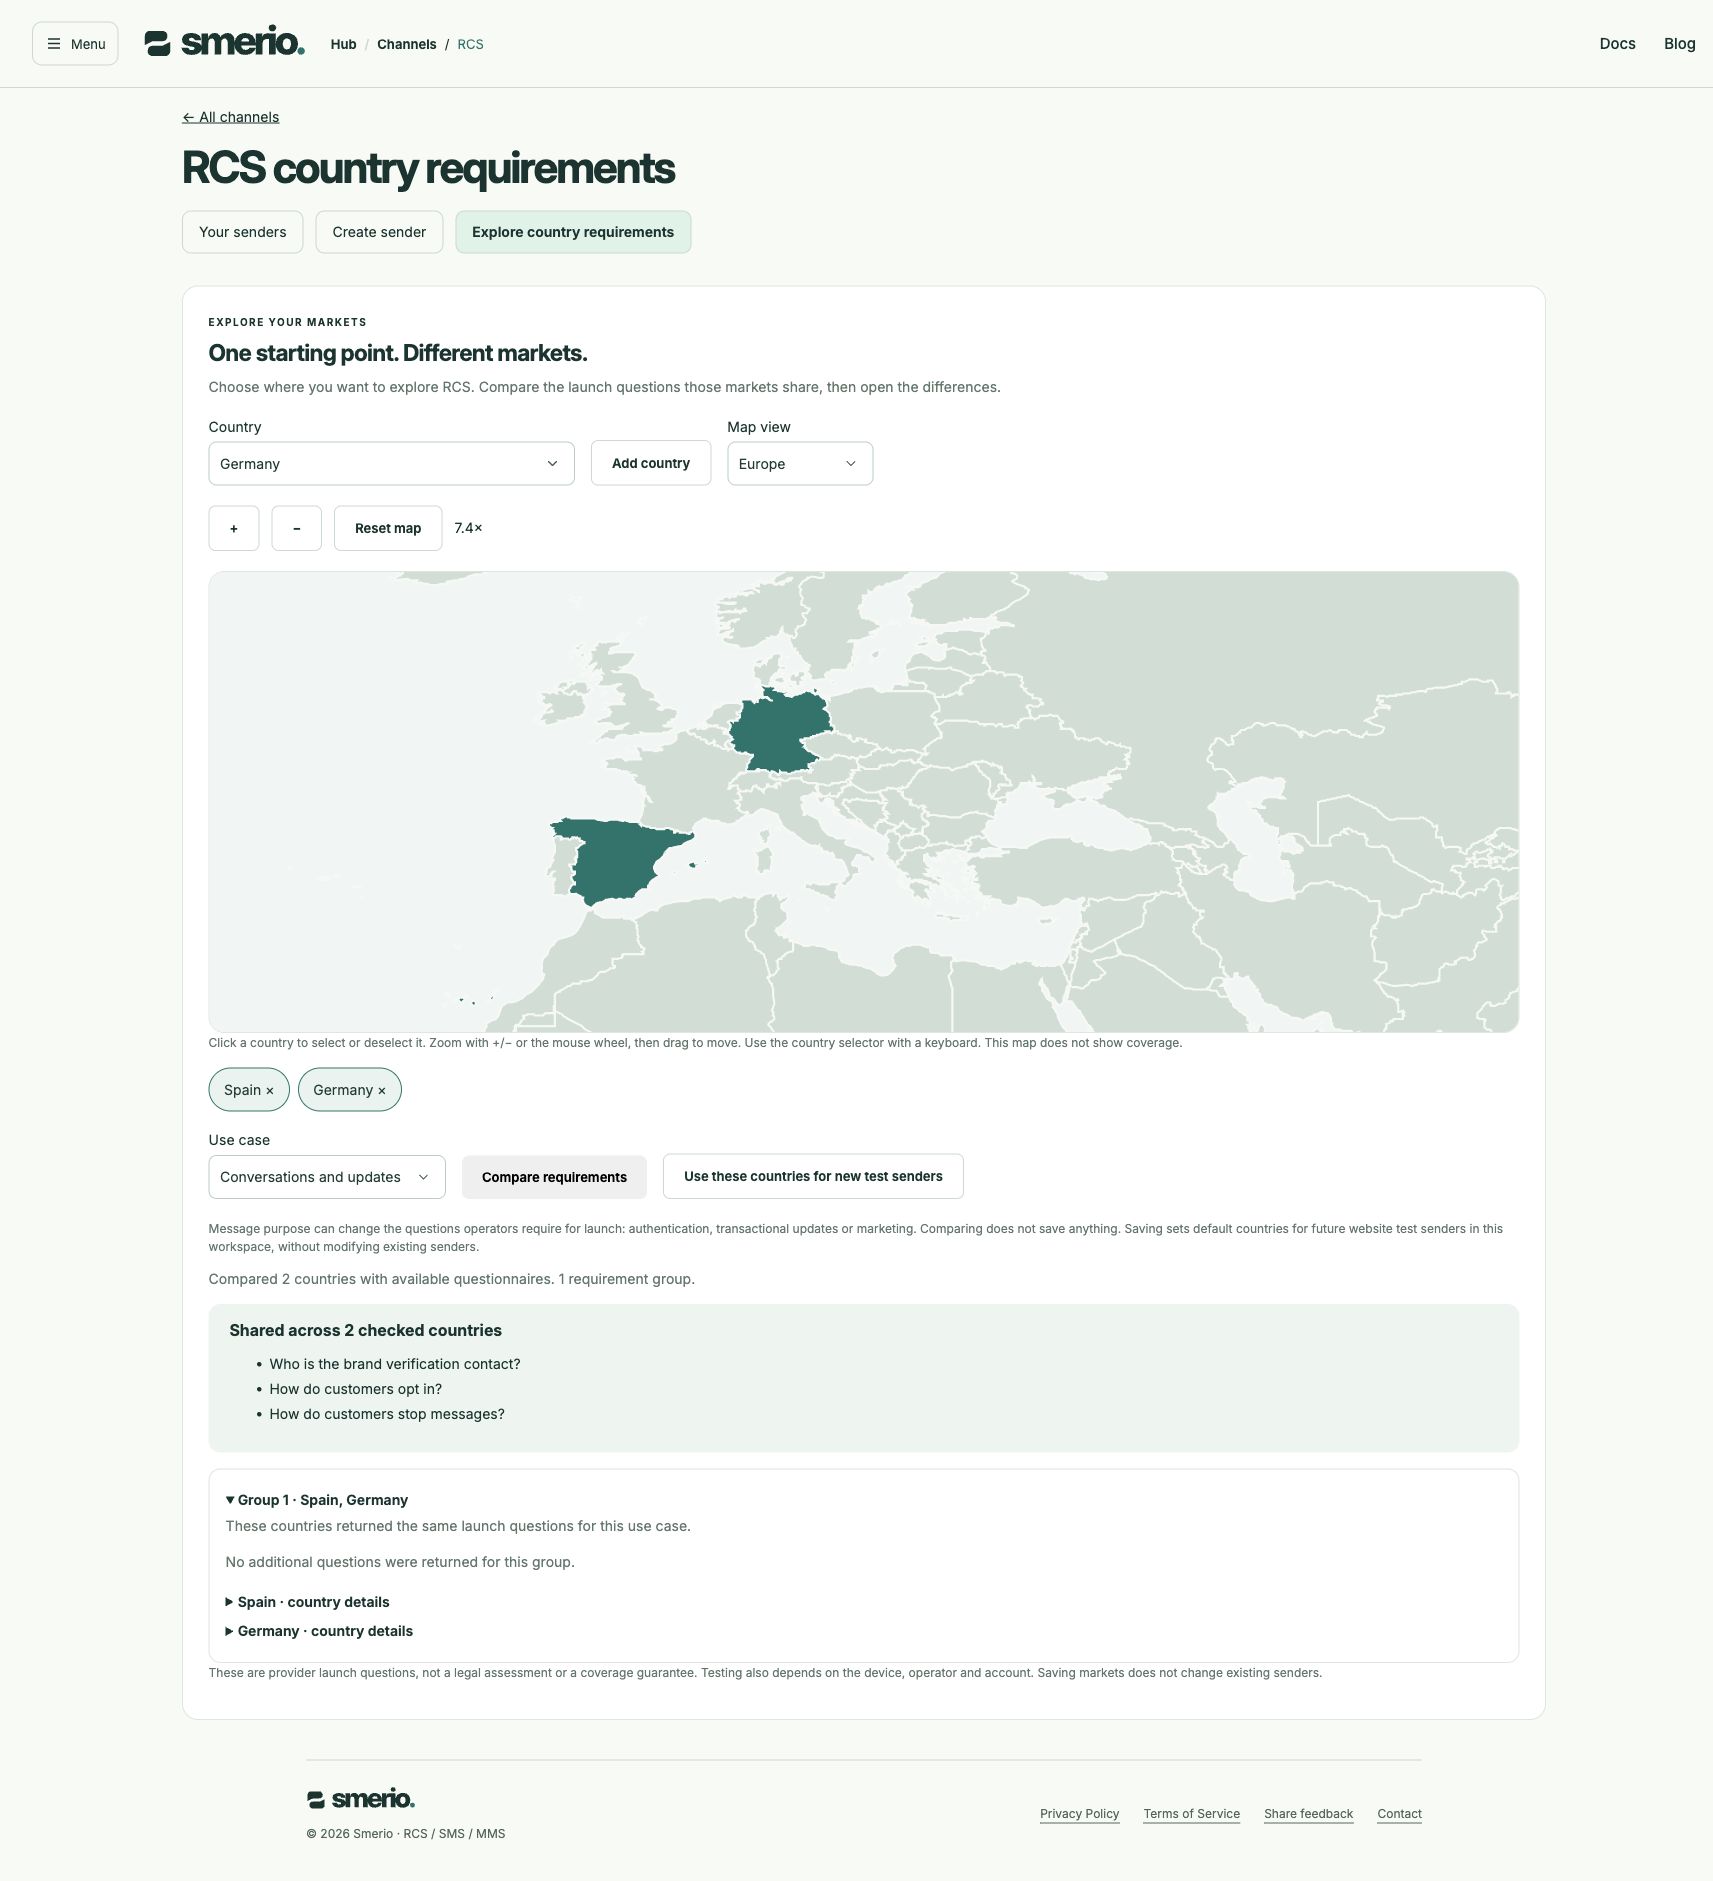Image resolution: width=1713 pixels, height=1881 pixels.
Task: Open the Blog link in the header
Action: point(1679,44)
